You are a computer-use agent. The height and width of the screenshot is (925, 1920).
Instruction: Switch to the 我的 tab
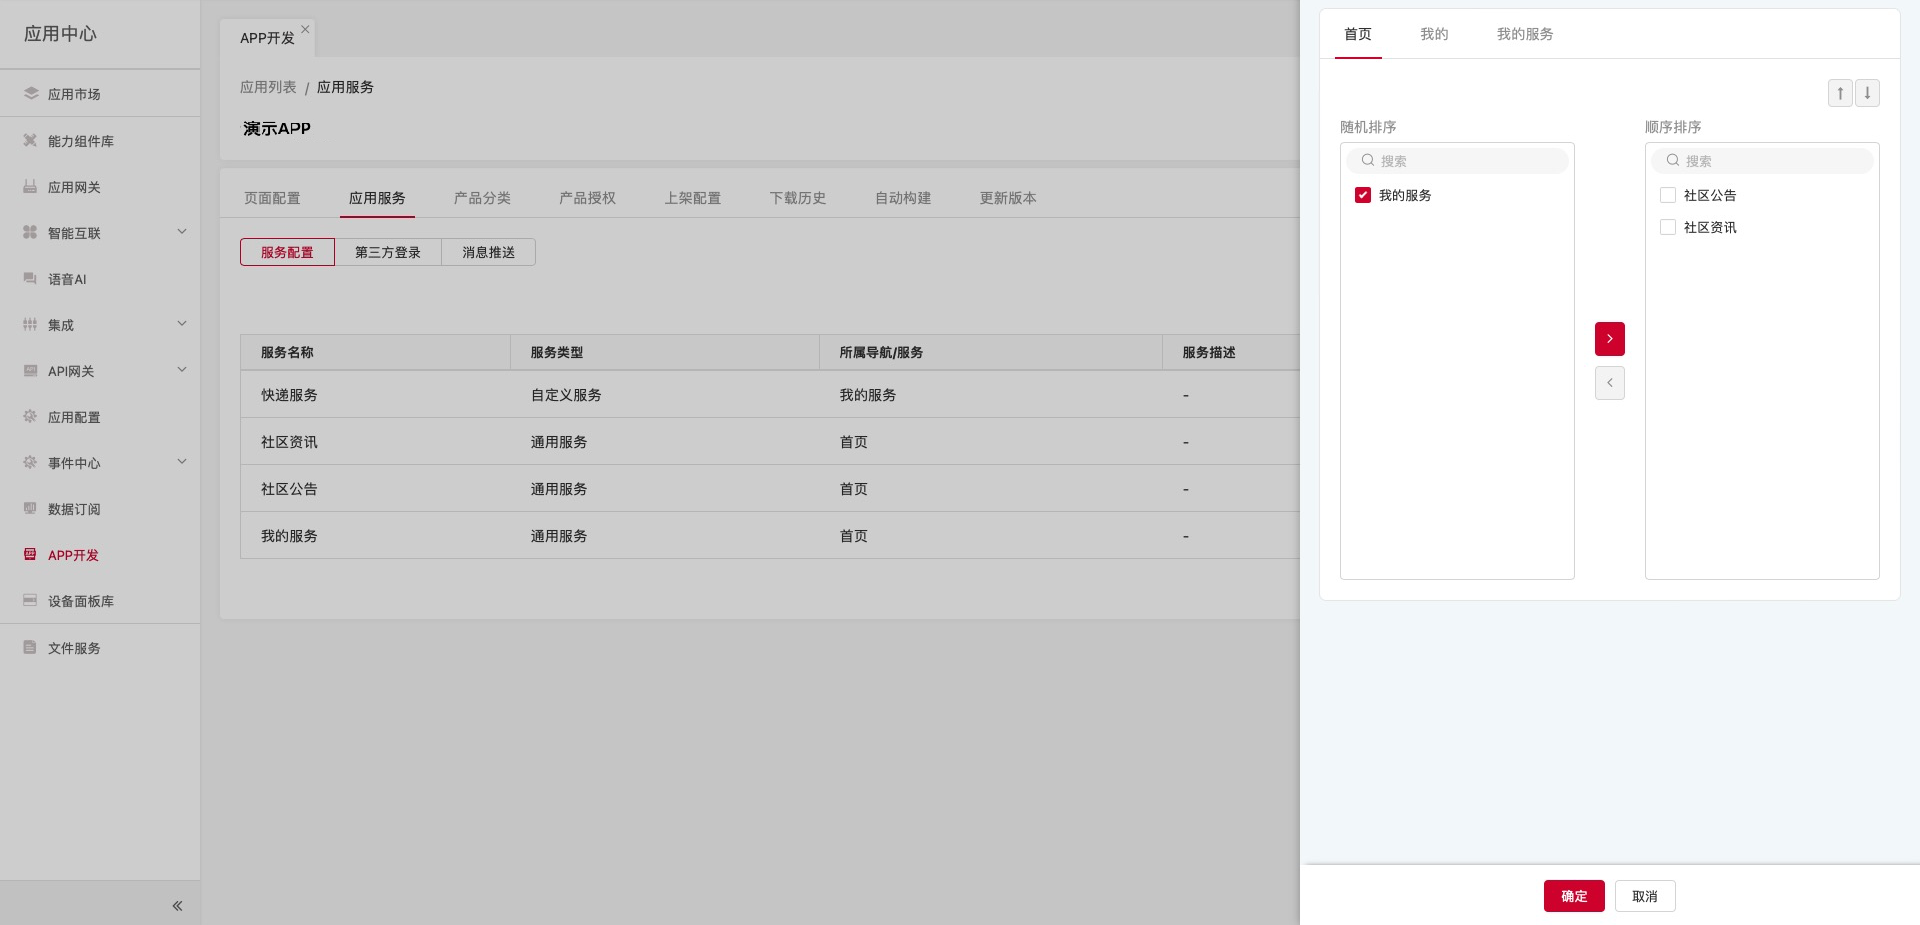(x=1434, y=34)
